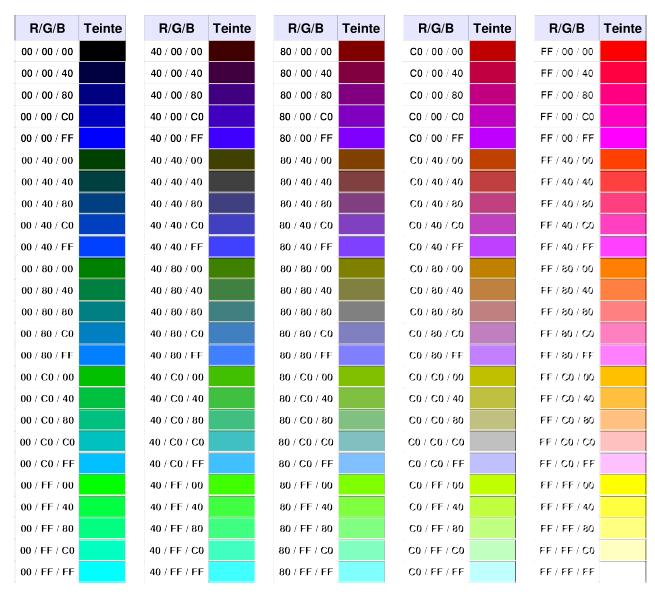Select the cyan swatch for 00 / FF / FF
655x604 pixels.
point(102,571)
